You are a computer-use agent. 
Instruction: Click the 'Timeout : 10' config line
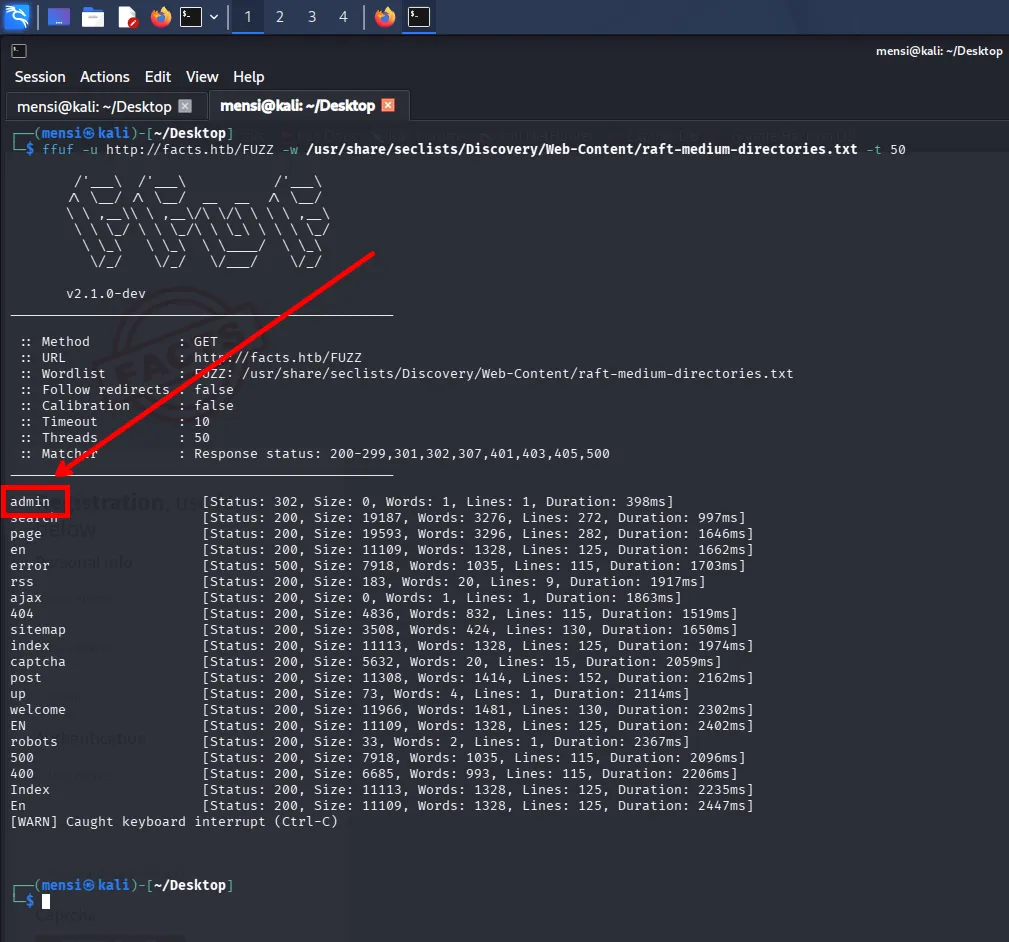coord(115,422)
